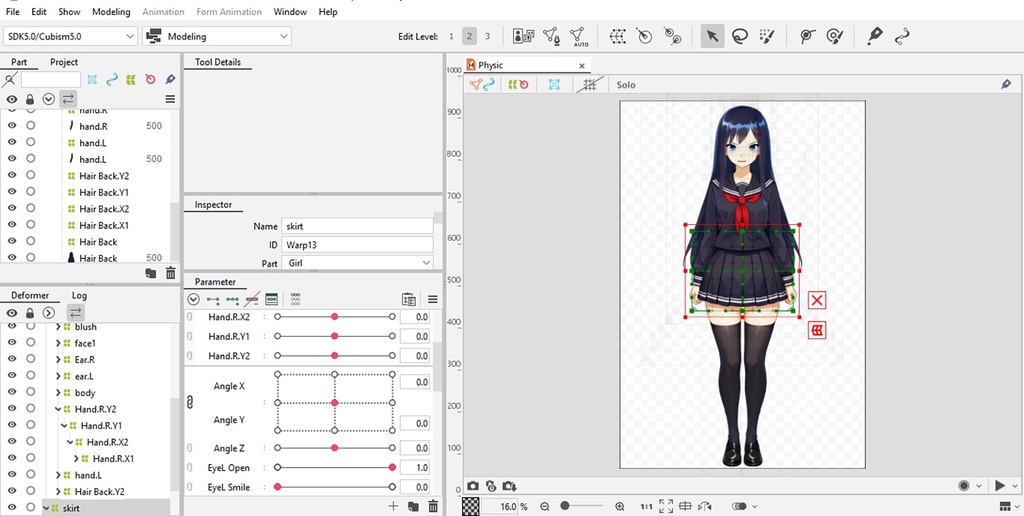This screenshot has width=1024, height=516.
Task: Toggle visibility of Hair Back.Y2 part
Action: (x=12, y=176)
